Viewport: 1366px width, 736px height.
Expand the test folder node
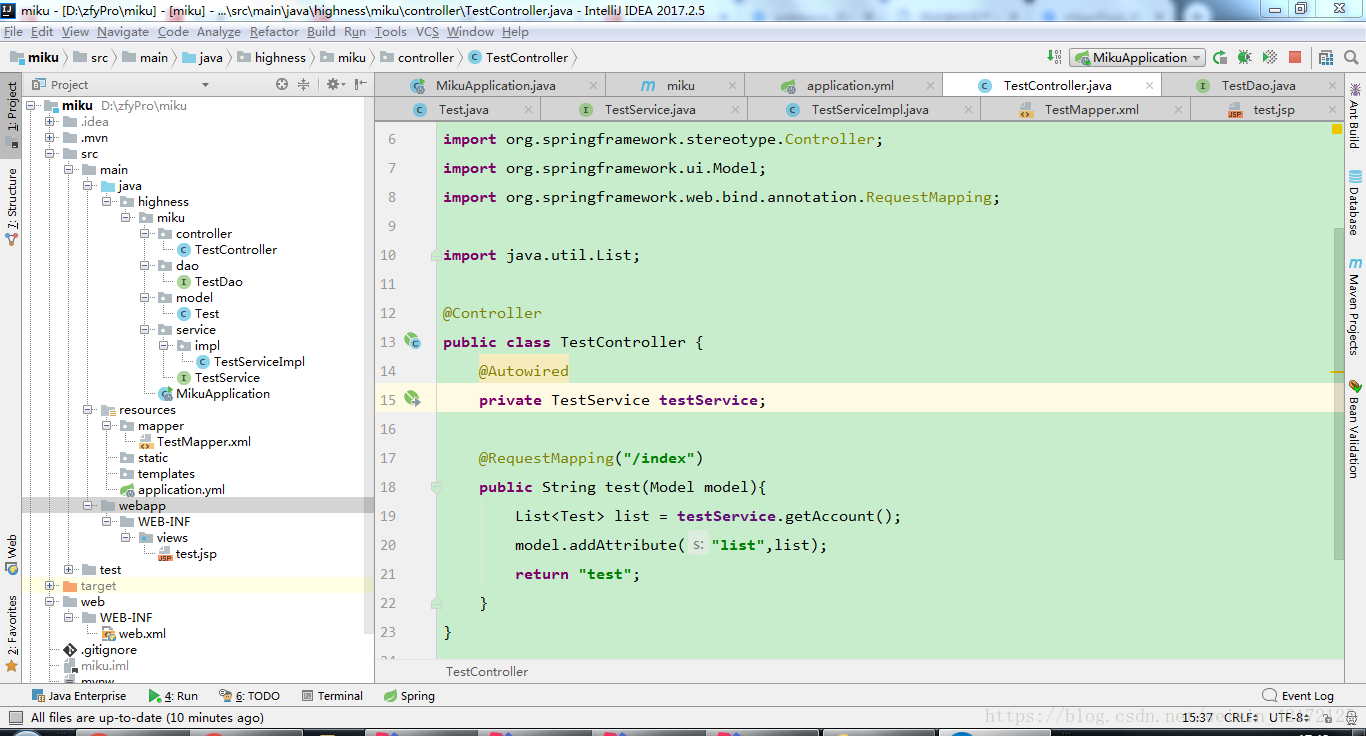[x=70, y=569]
